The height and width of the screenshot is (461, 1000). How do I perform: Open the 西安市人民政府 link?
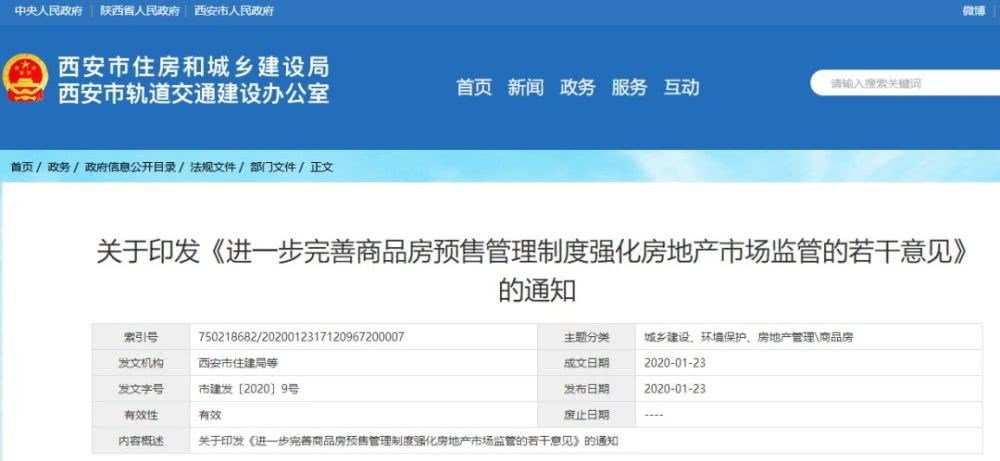pyautogui.click(x=233, y=11)
